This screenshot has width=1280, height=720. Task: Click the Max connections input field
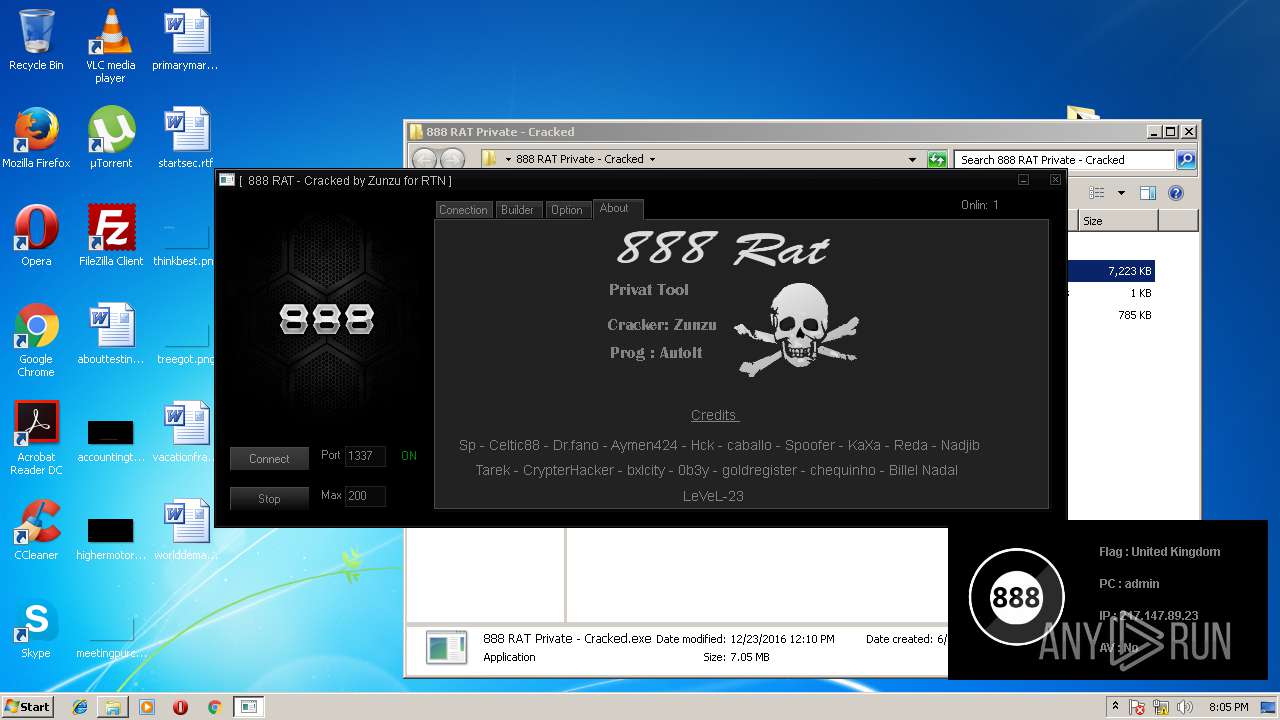pyautogui.click(x=365, y=496)
